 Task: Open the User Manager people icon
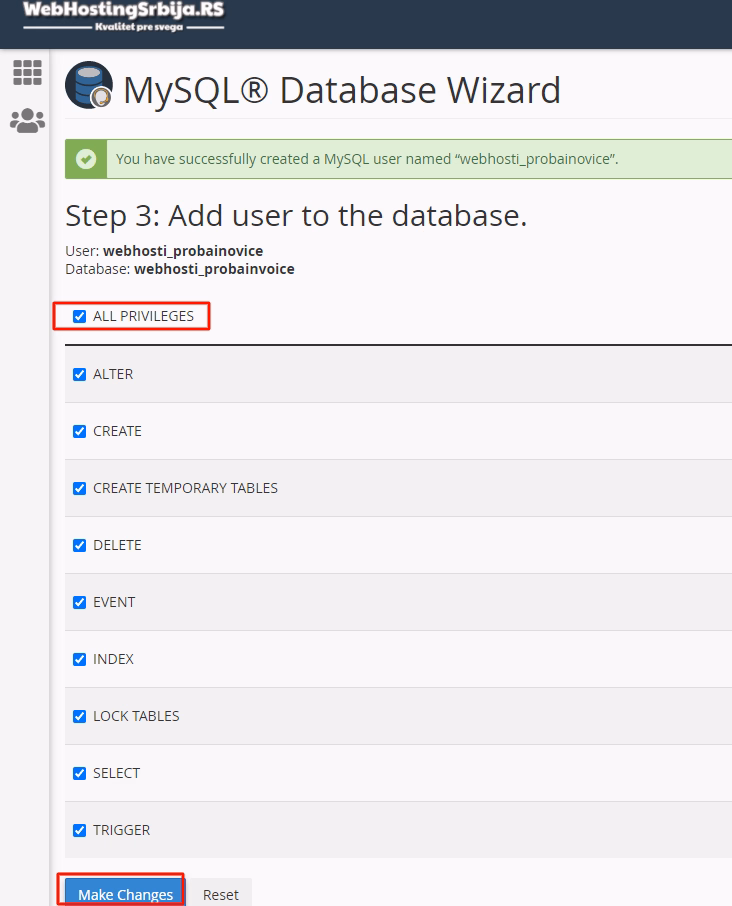coord(27,121)
